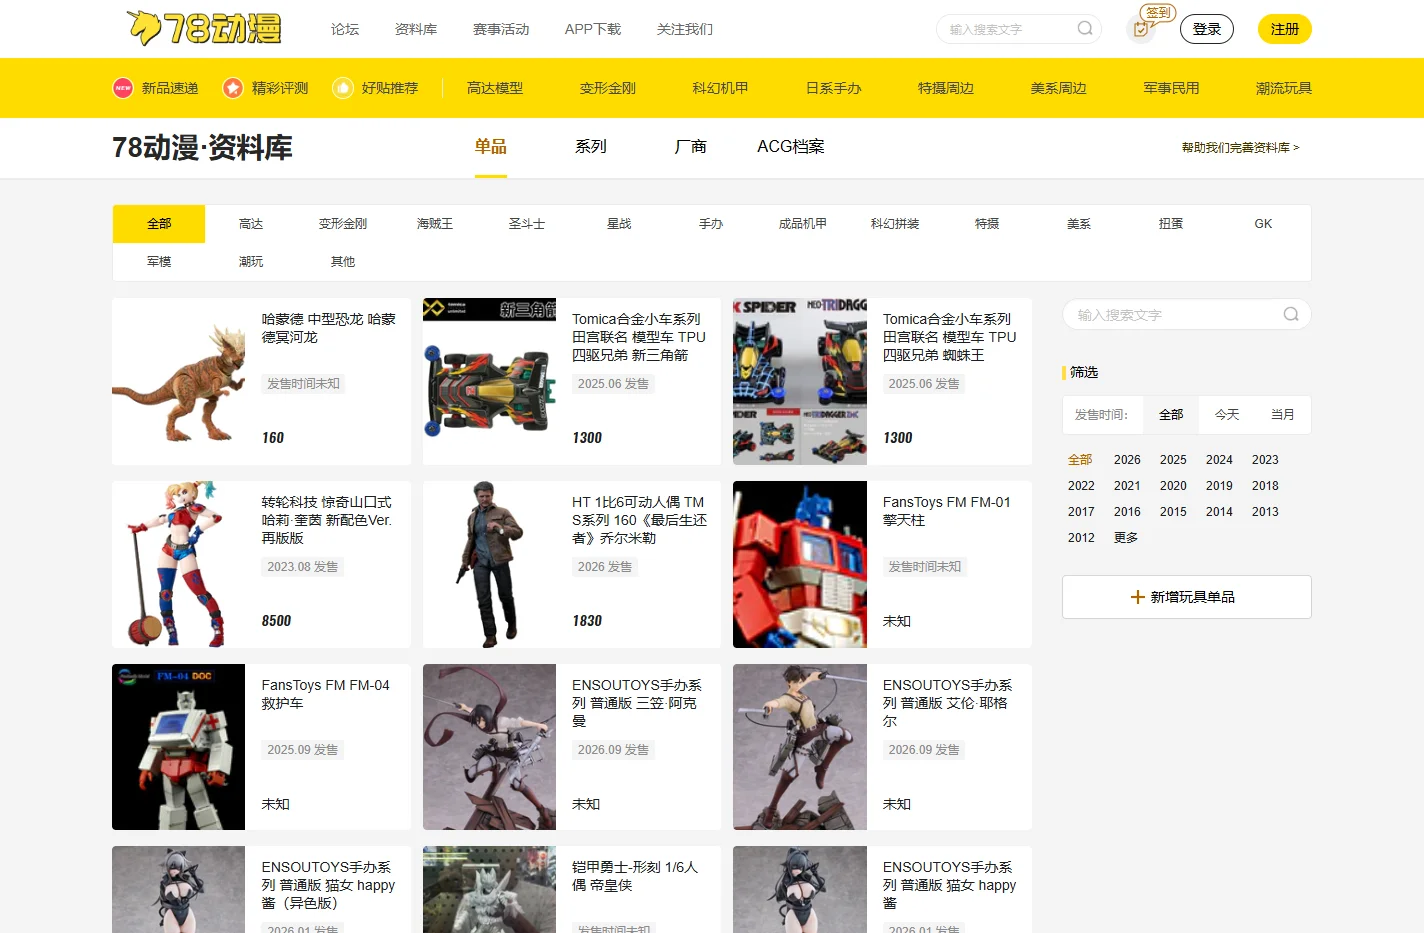Switch to the ACG档案 tab
The width and height of the screenshot is (1424, 933).
click(791, 147)
